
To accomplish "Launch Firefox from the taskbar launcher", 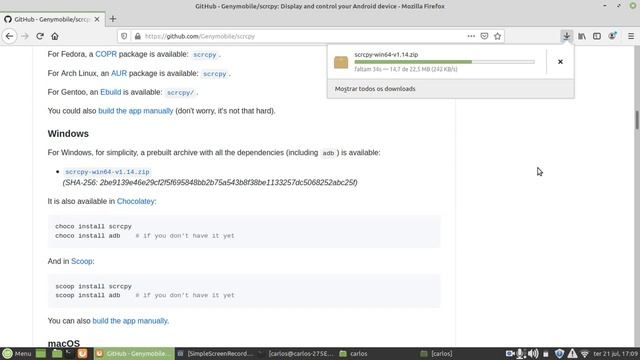I will [82, 353].
